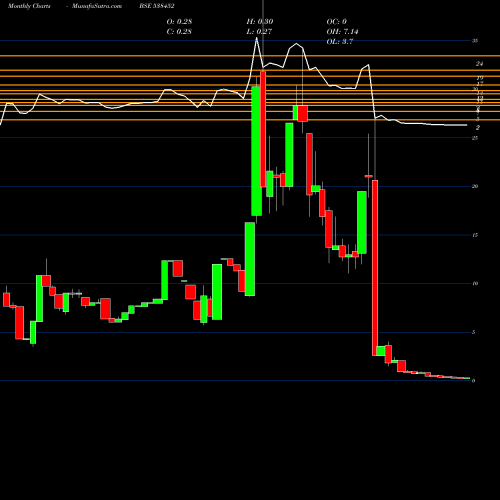The width and height of the screenshot is (500, 500).
Task: Select the L: 0.27 low value
Action: point(259,31)
